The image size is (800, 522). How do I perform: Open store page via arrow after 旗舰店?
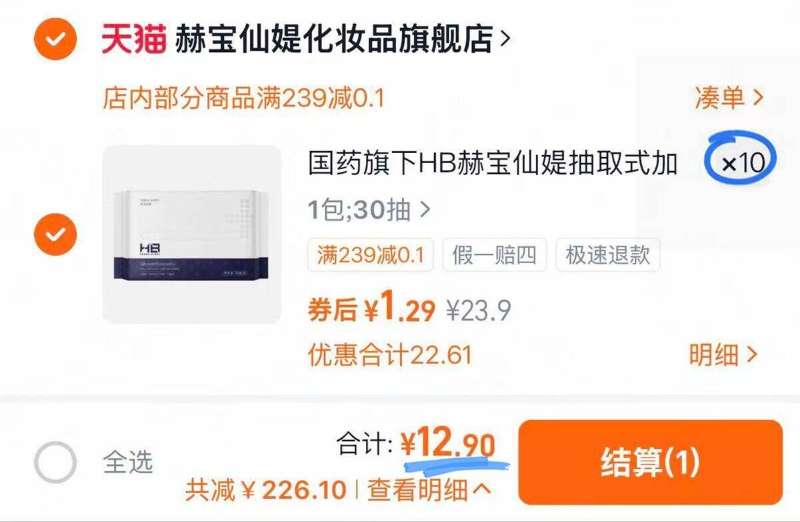pos(505,39)
